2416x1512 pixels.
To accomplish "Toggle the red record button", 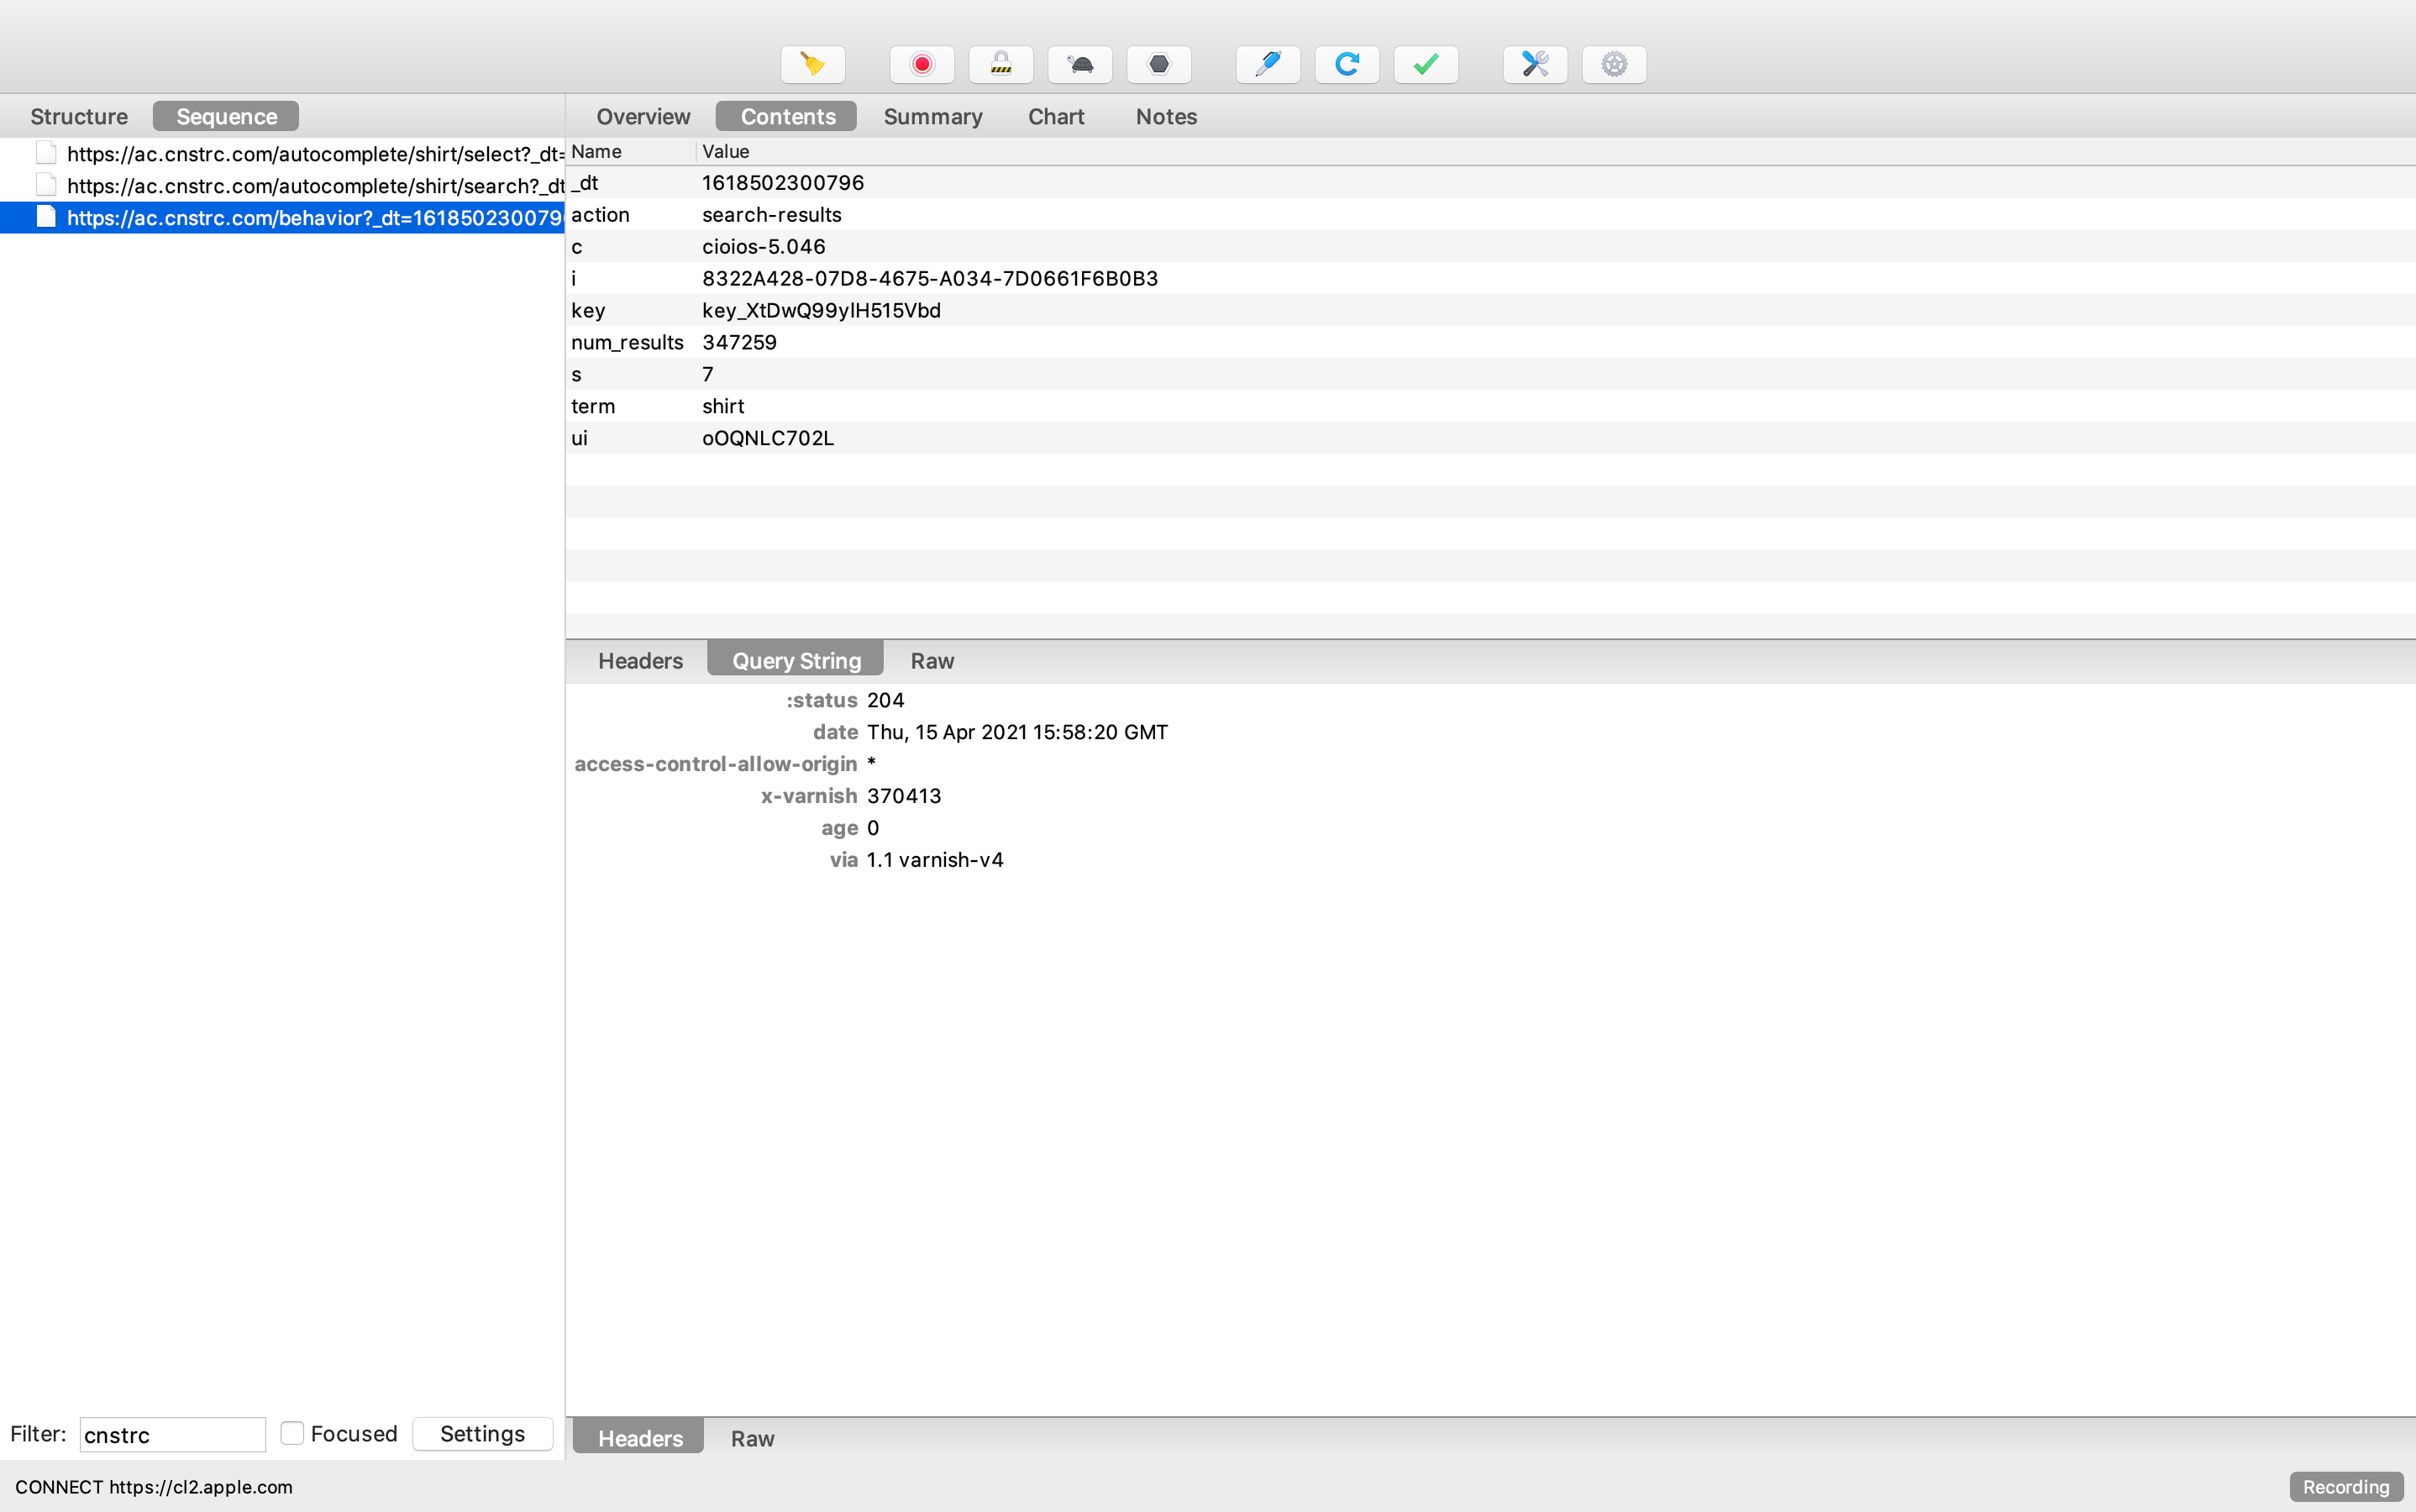I will (x=921, y=65).
